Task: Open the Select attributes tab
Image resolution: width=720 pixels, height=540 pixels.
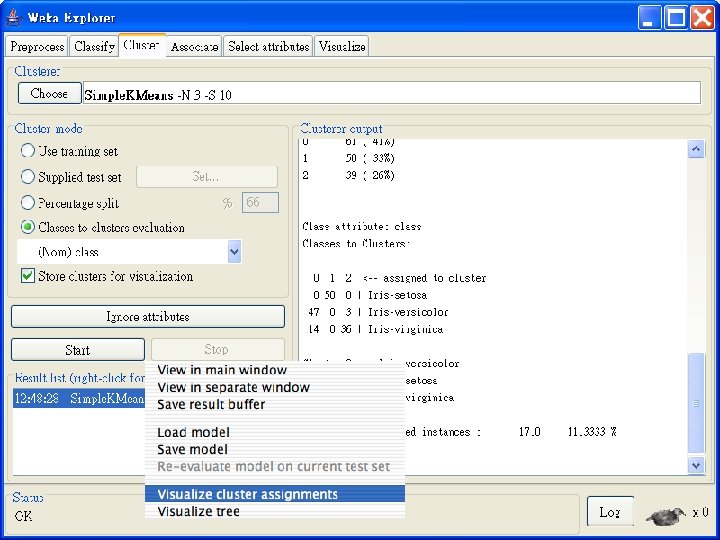Action: click(x=268, y=46)
